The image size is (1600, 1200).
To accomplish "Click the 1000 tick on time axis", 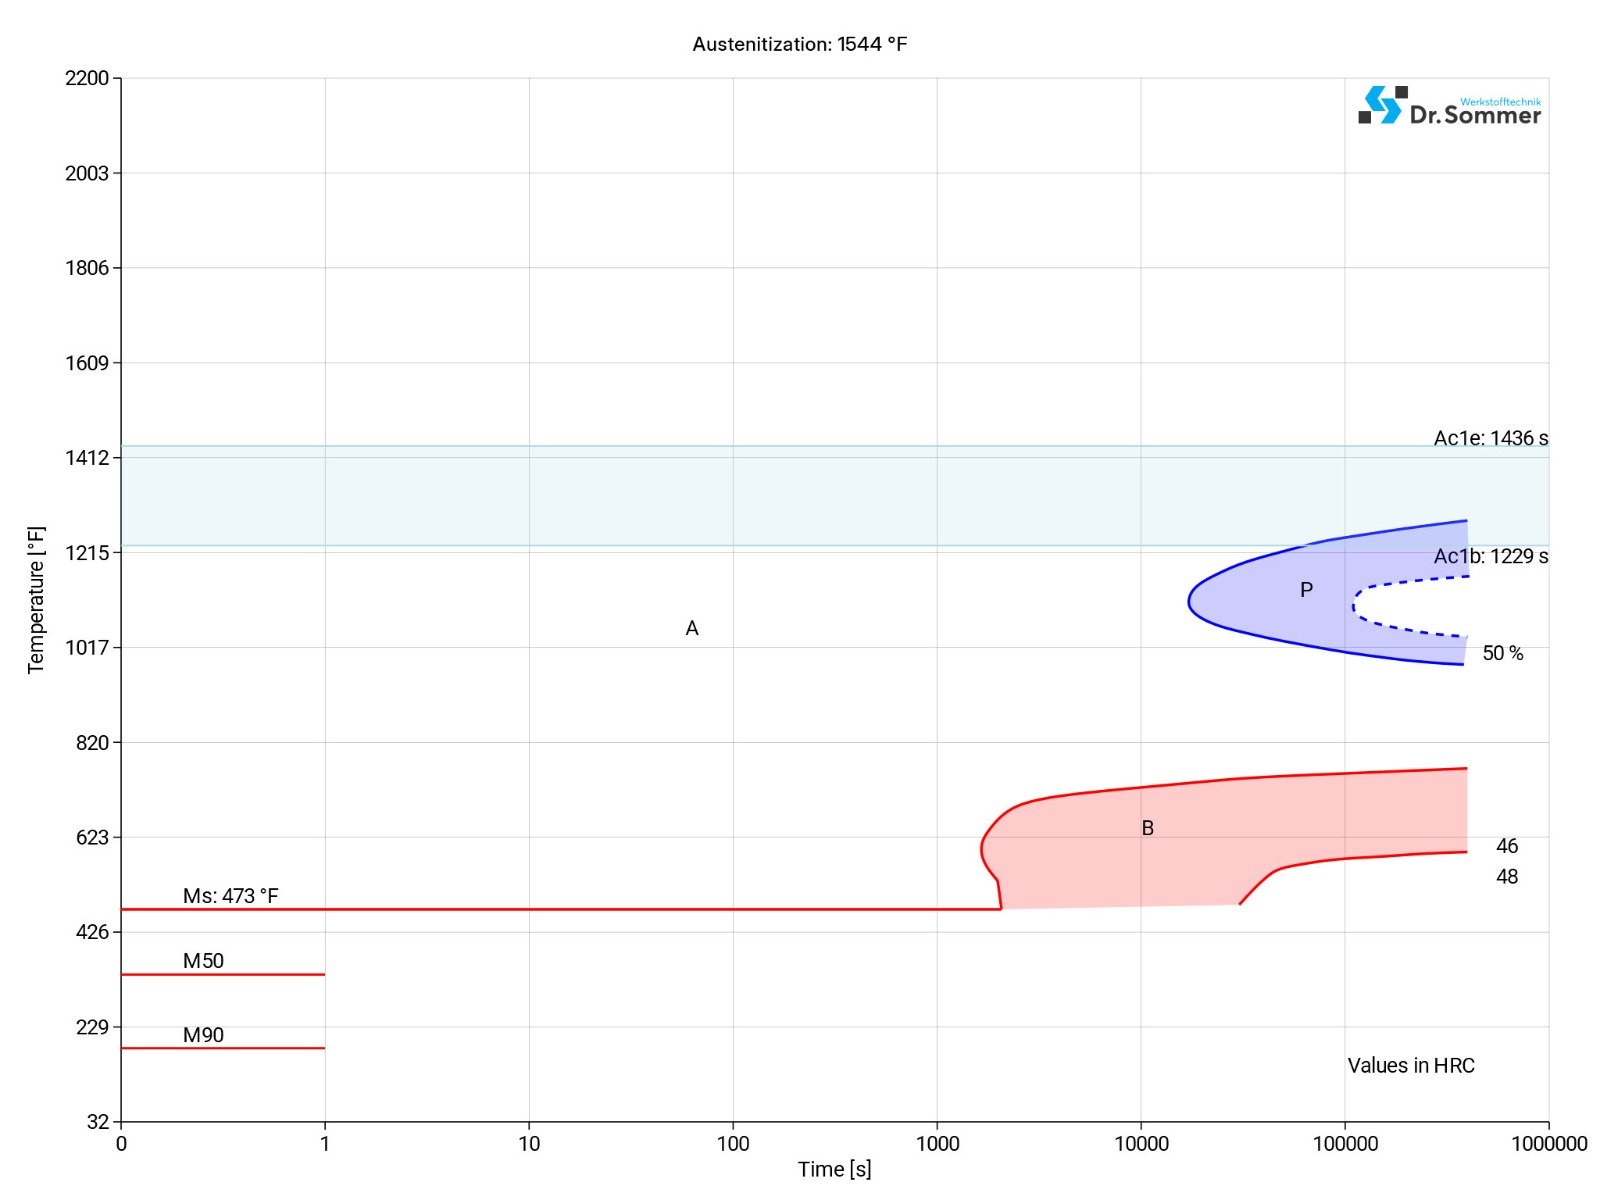I will coord(937,1144).
